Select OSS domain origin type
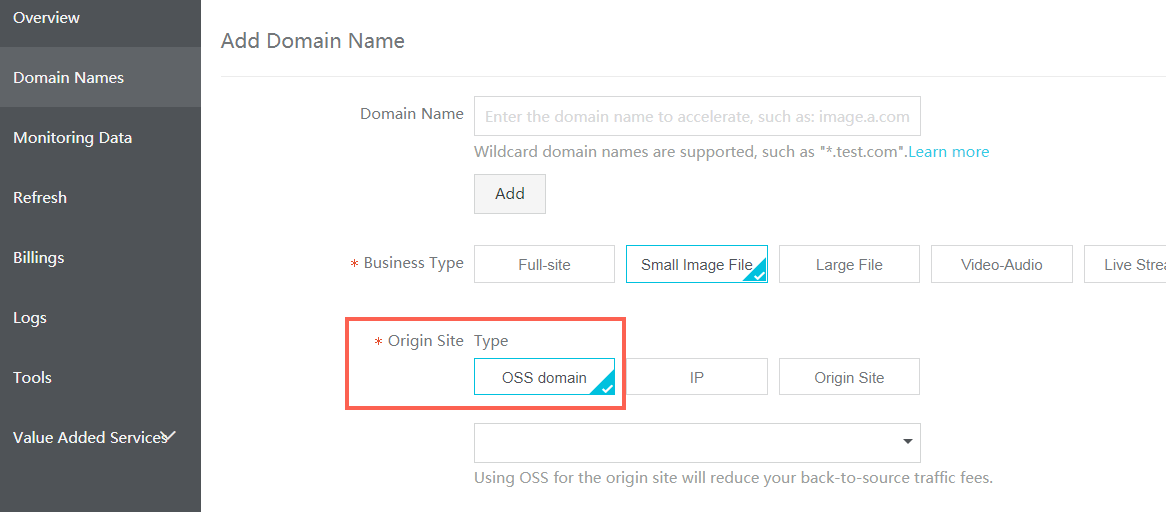The image size is (1166, 512). [x=544, y=377]
